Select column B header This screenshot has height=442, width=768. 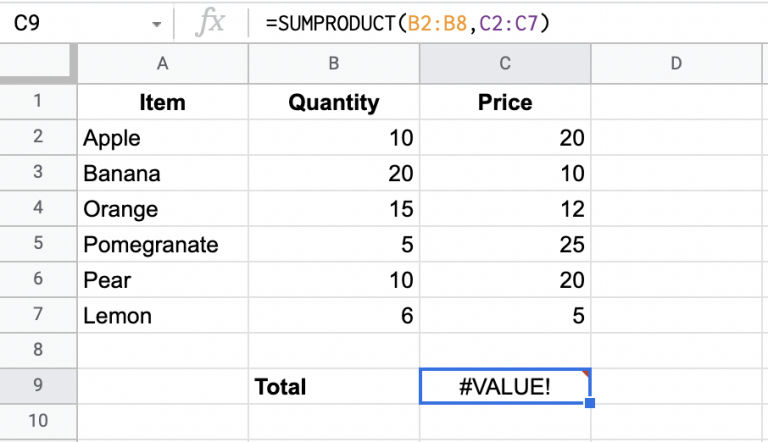point(334,64)
